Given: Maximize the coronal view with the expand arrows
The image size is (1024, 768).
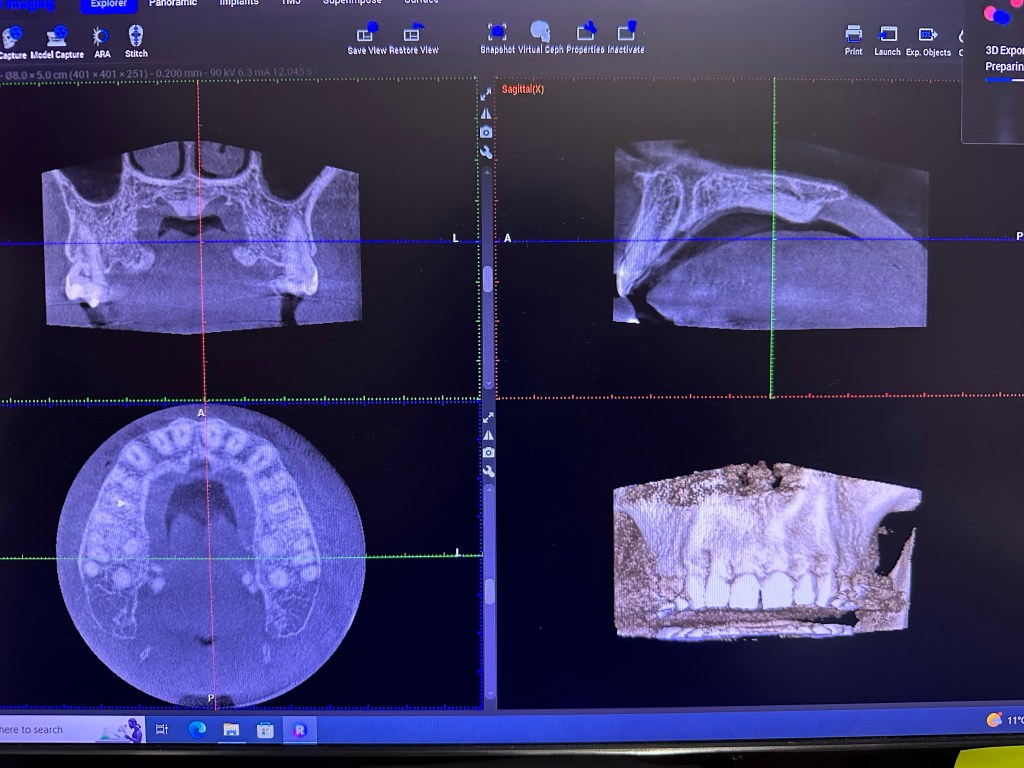Looking at the screenshot, I should pos(486,94).
